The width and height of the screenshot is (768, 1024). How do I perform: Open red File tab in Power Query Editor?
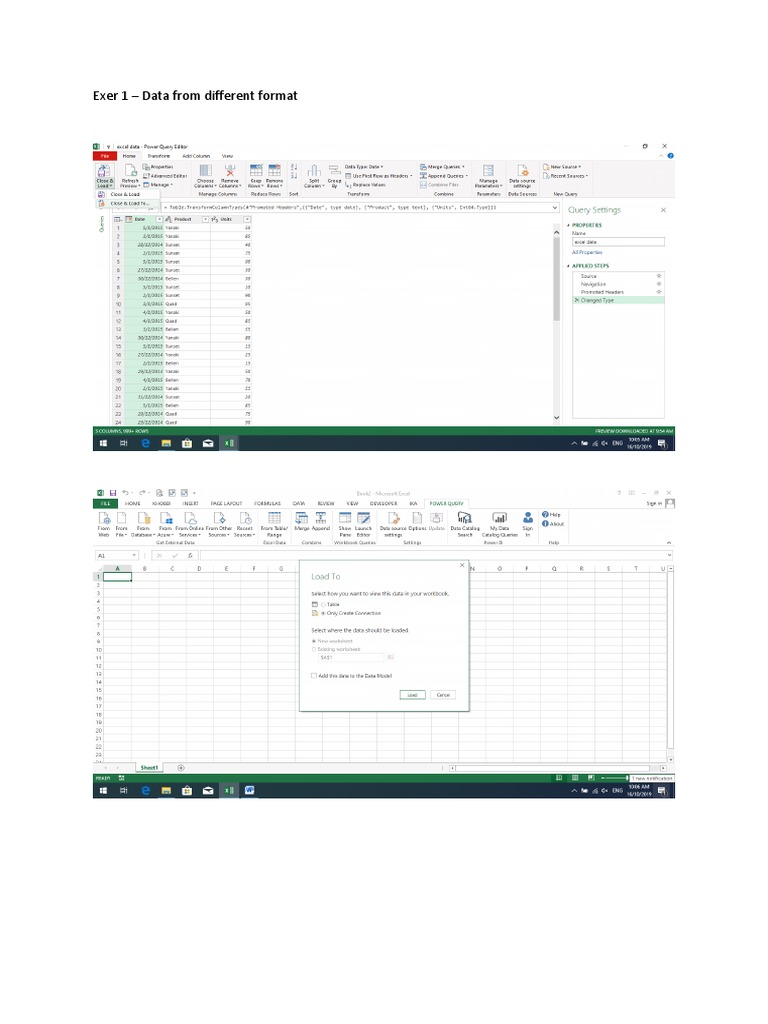[104, 156]
